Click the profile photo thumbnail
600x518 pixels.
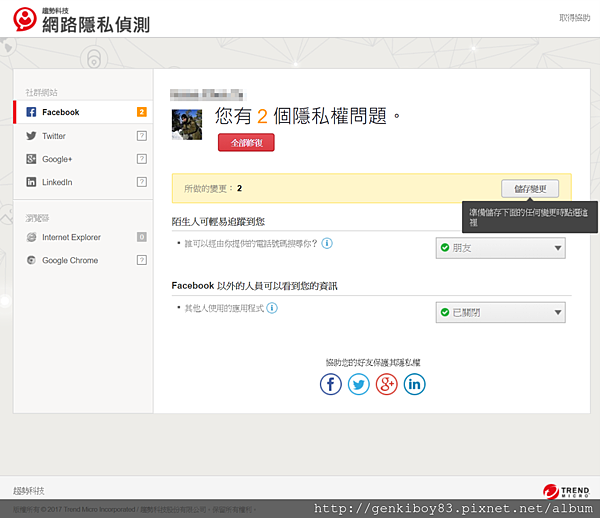[187, 124]
